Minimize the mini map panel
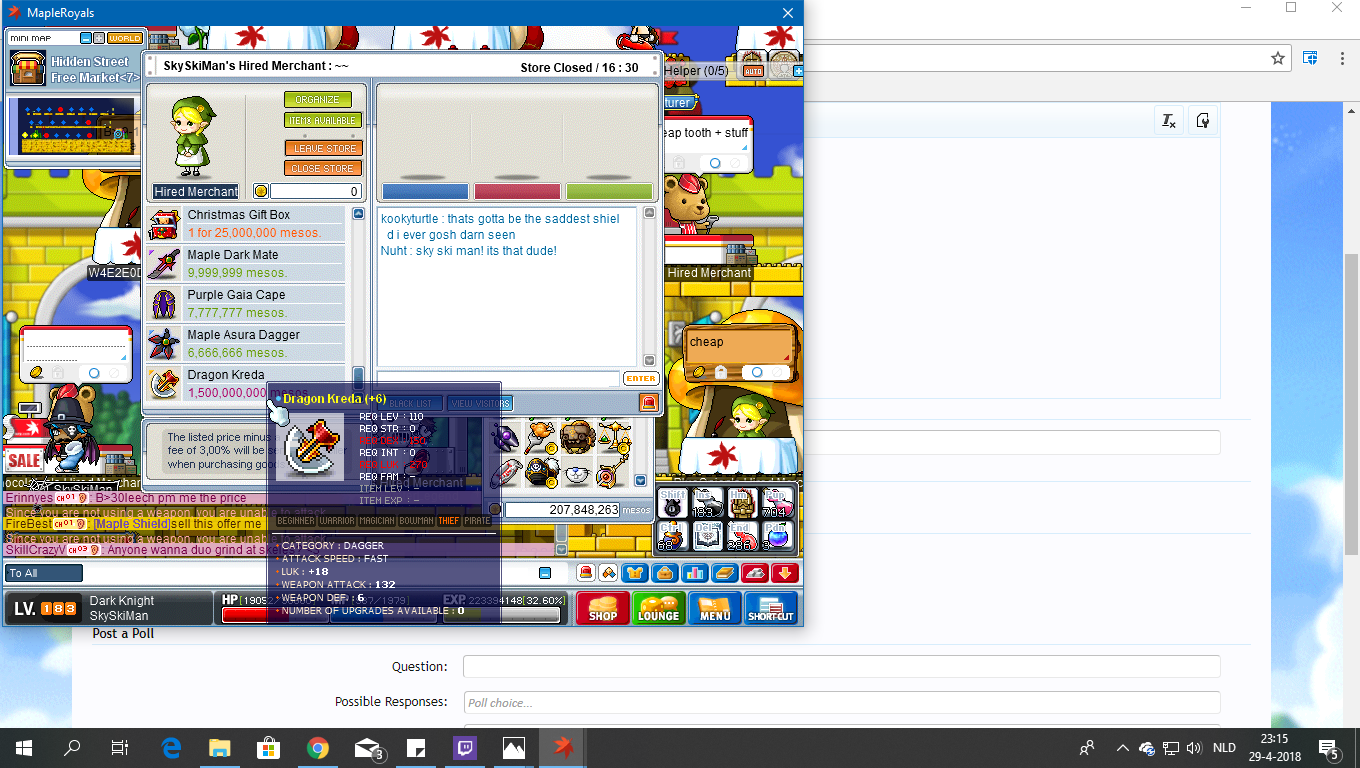The height and width of the screenshot is (768, 1360). pyautogui.click(x=86, y=38)
